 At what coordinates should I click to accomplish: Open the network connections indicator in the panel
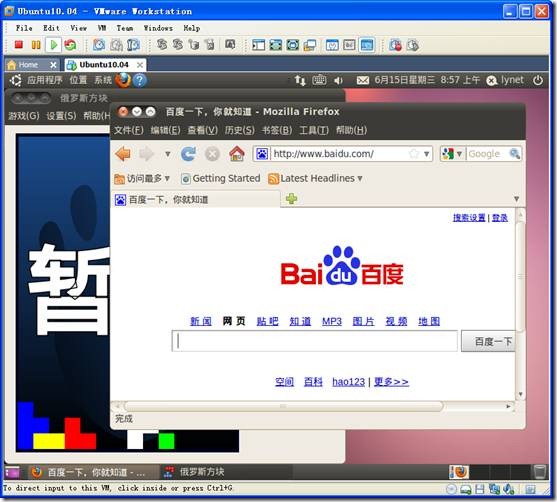300,81
